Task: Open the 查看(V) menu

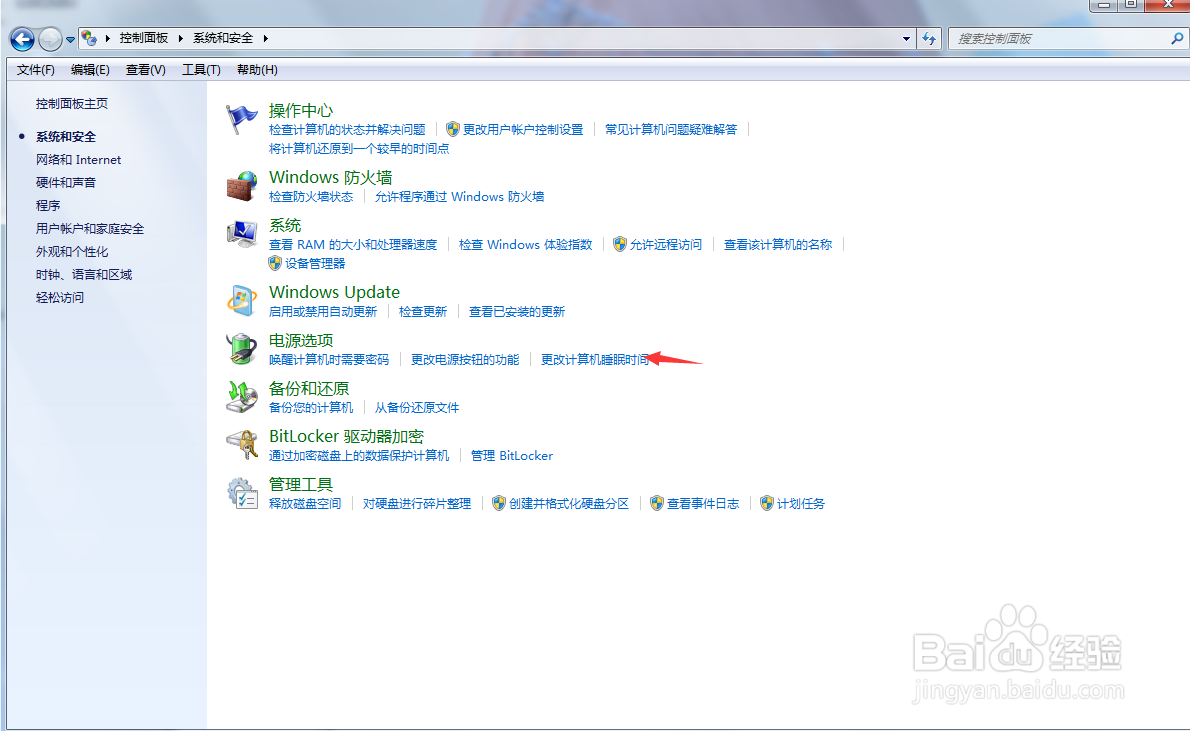Action: [x=146, y=70]
